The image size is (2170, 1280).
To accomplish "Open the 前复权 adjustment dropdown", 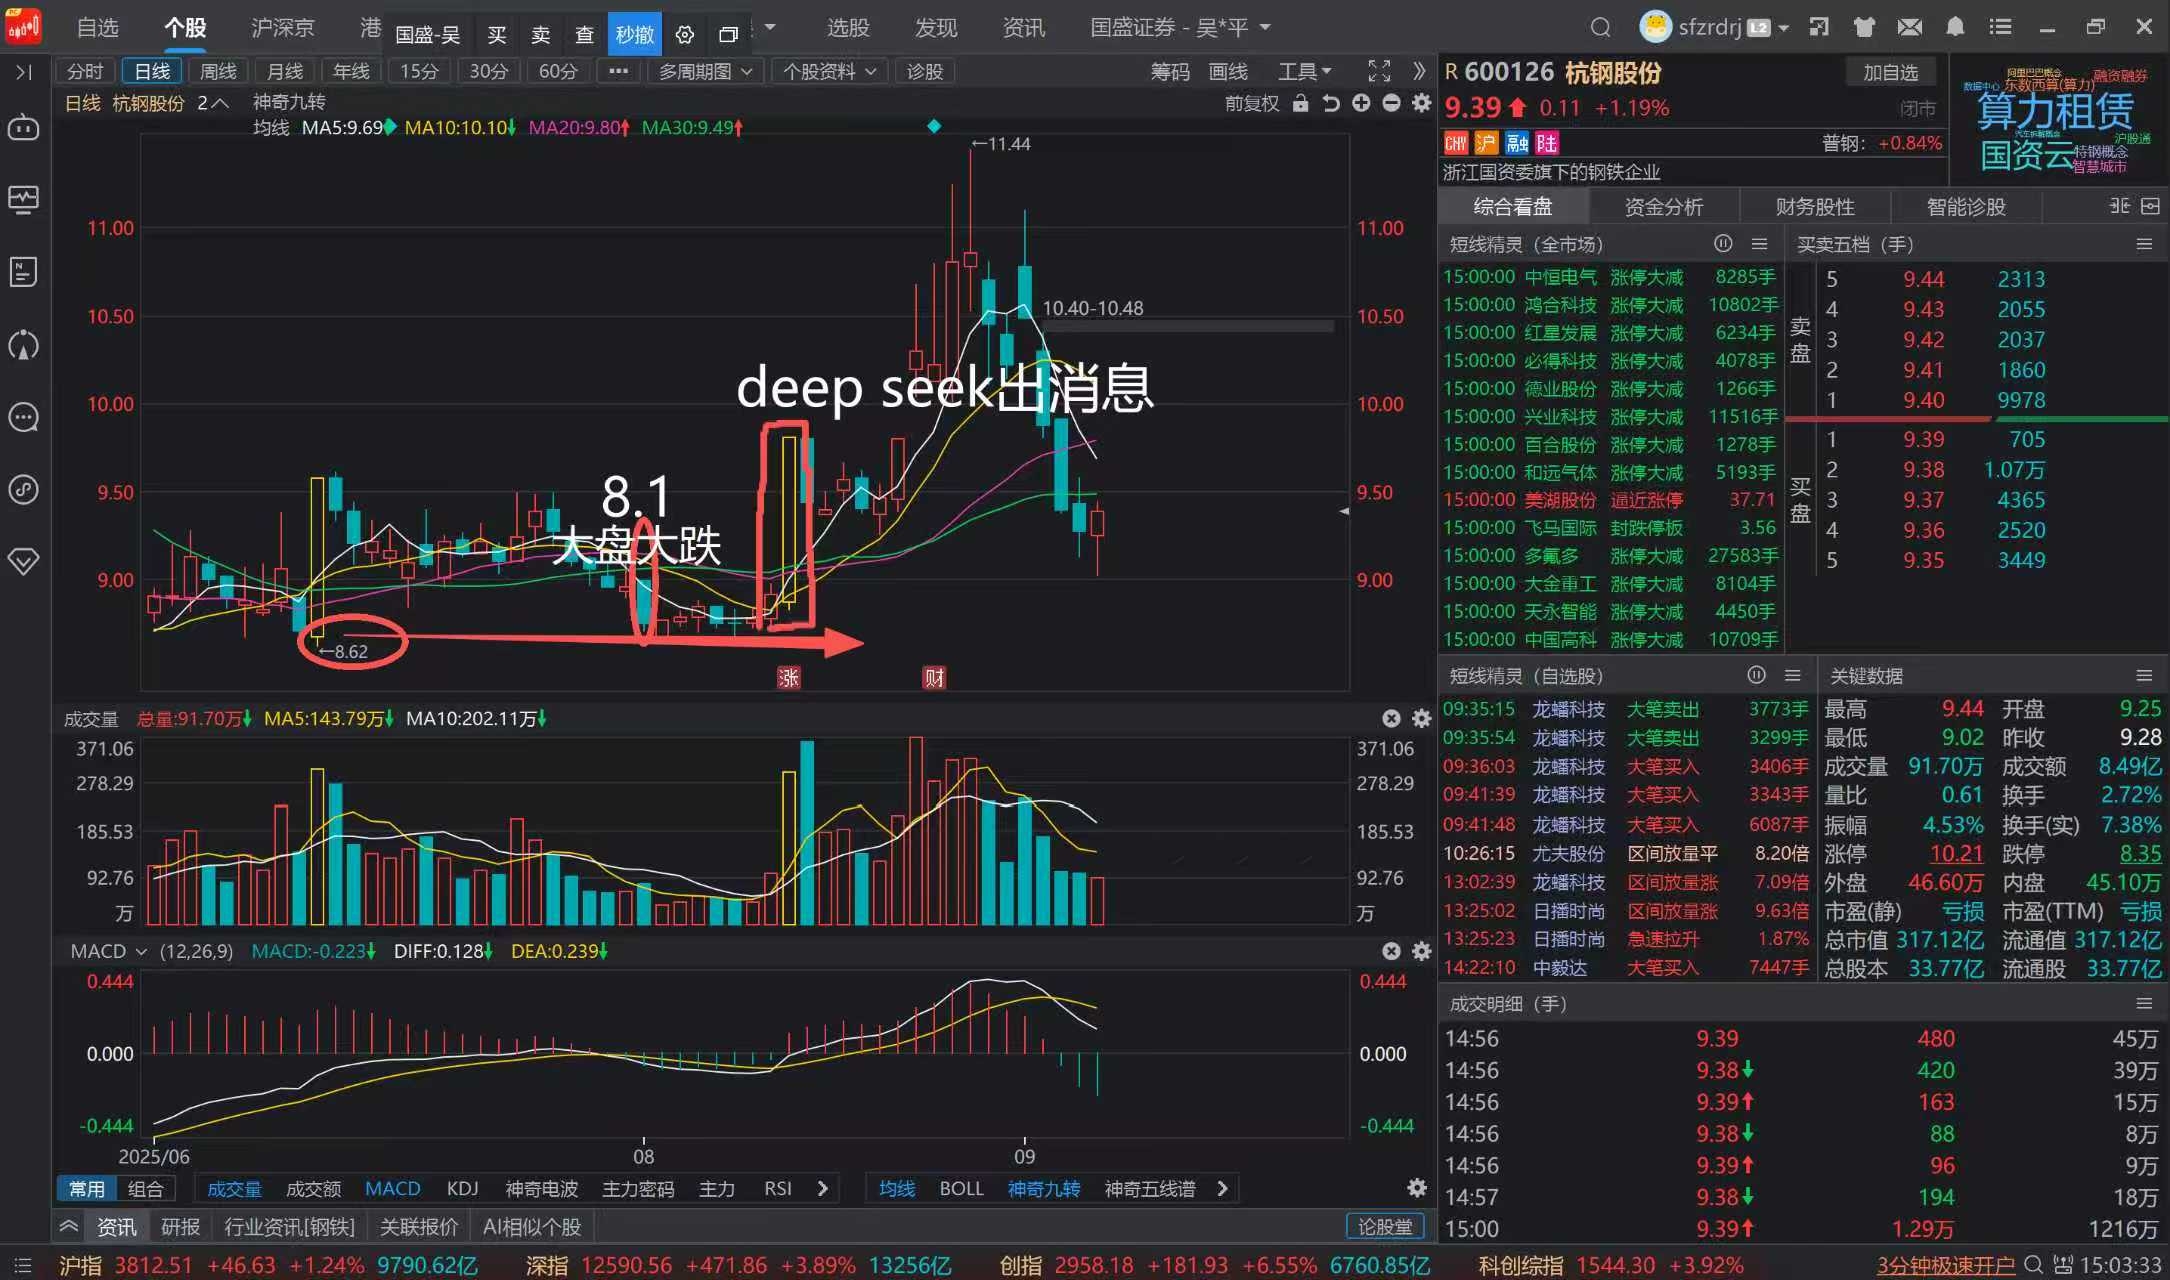I will [1252, 103].
